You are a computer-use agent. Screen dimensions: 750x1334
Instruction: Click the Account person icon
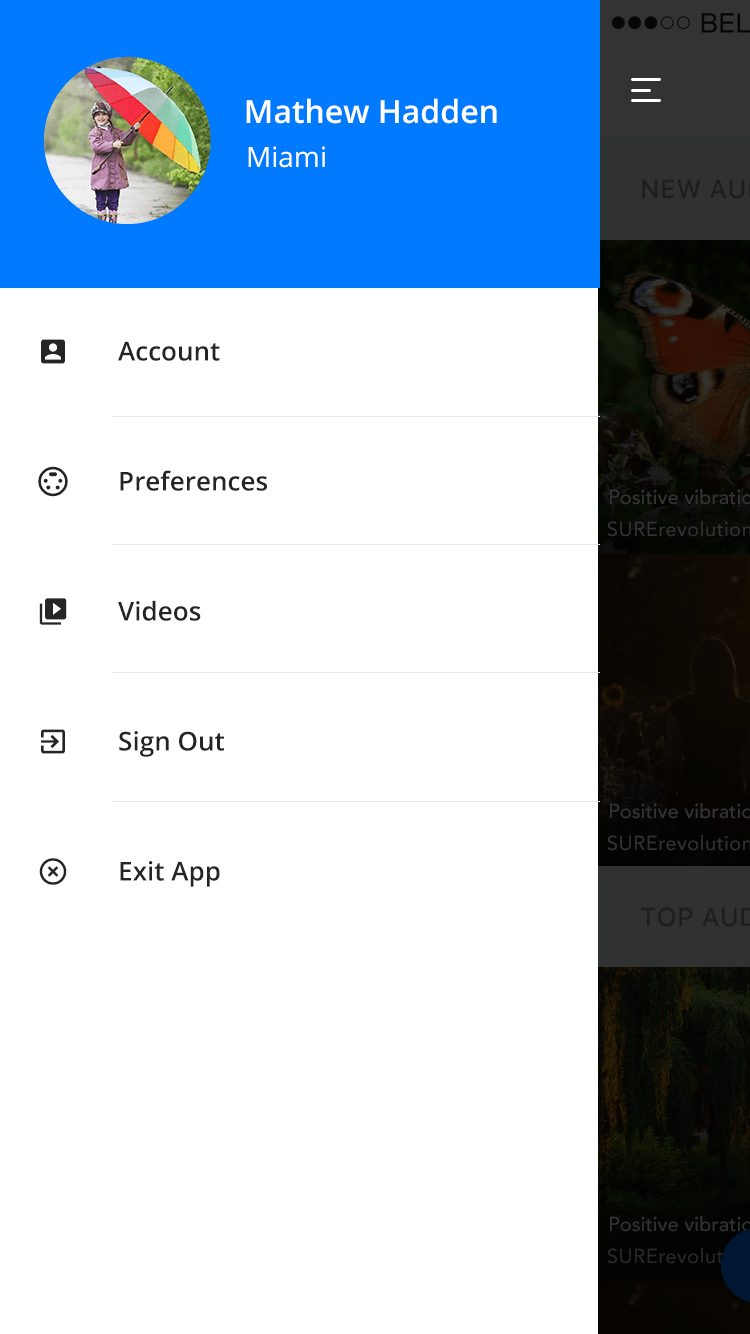click(x=53, y=351)
